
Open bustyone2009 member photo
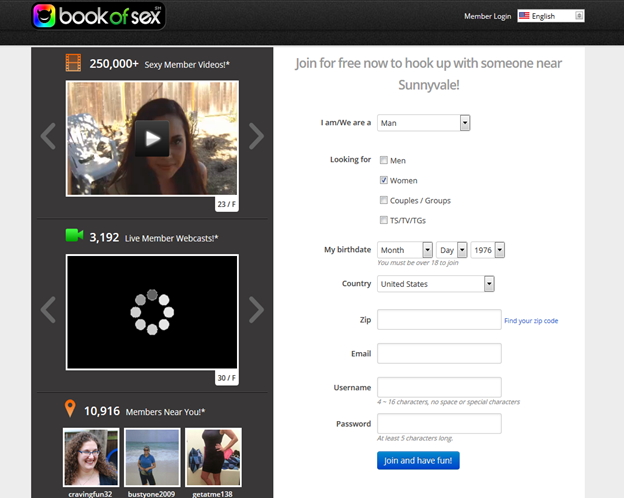tap(152, 457)
